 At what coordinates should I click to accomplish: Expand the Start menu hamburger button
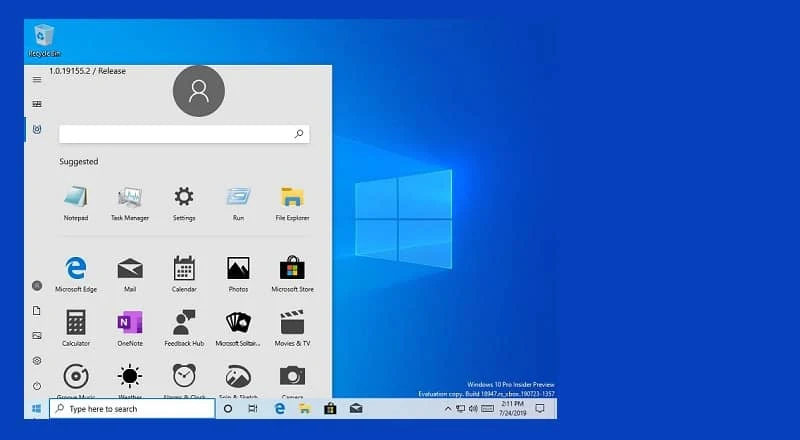[x=37, y=80]
